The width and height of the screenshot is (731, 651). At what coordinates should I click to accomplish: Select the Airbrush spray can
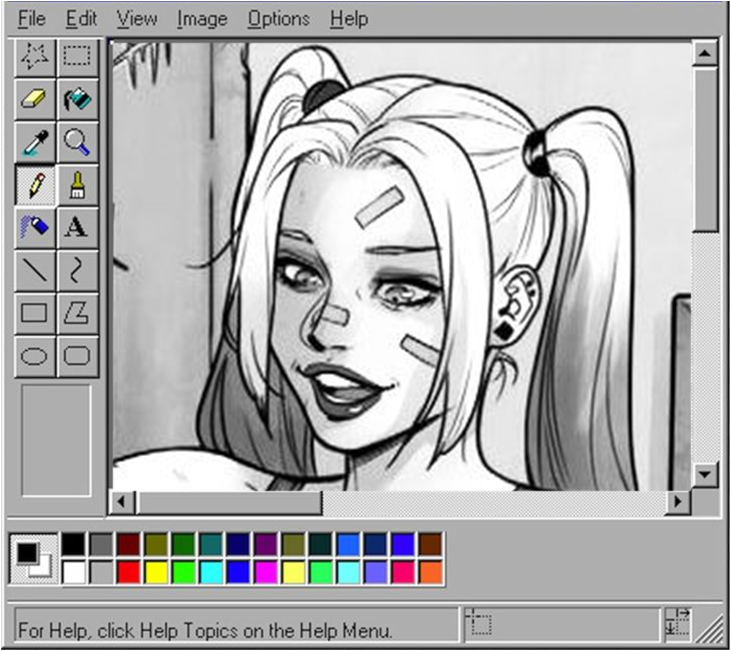click(35, 228)
